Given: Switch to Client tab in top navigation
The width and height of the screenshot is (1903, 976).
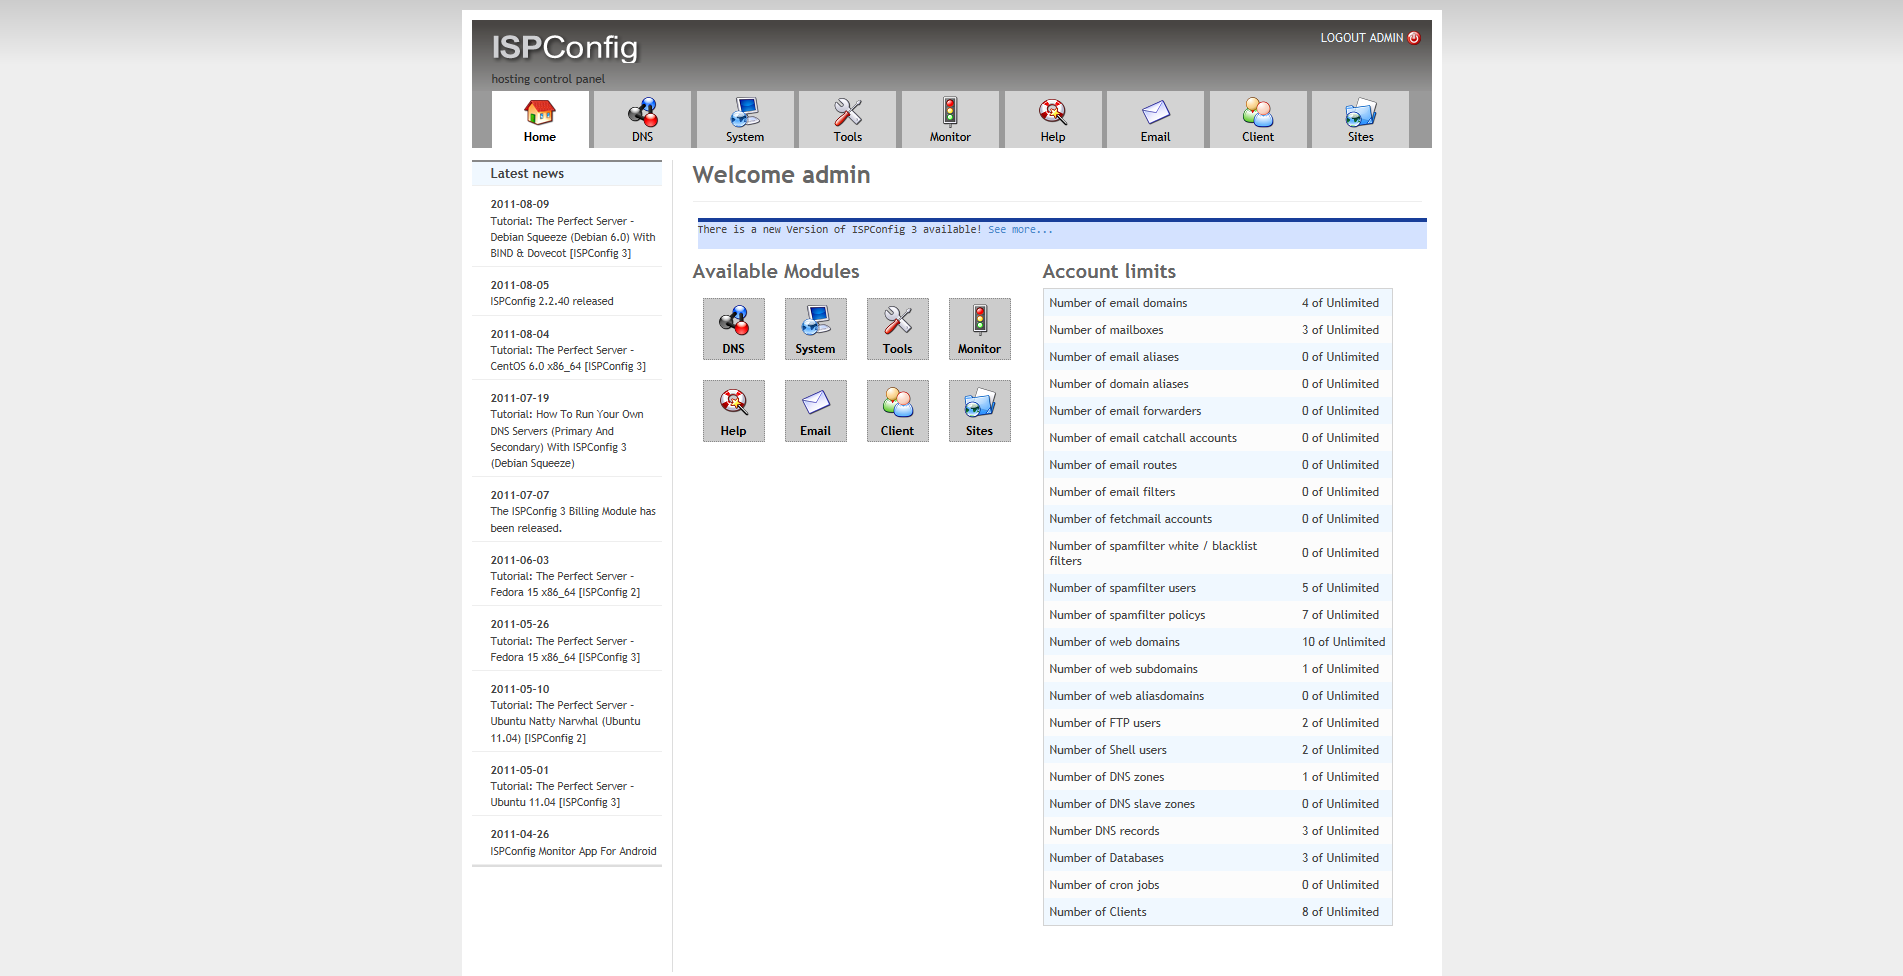Looking at the screenshot, I should (1258, 120).
